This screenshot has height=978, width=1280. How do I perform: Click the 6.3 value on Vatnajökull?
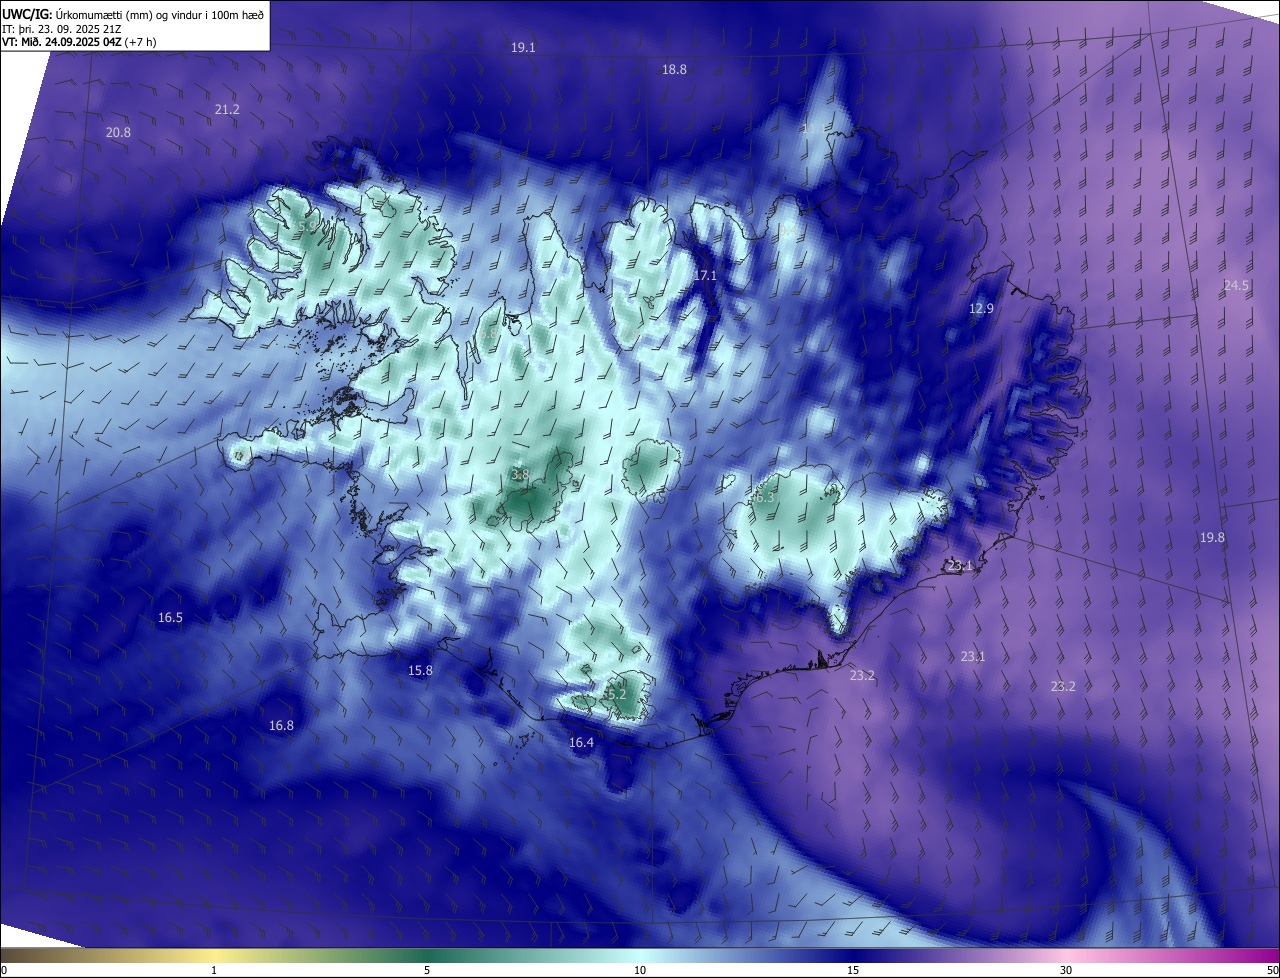[765, 497]
